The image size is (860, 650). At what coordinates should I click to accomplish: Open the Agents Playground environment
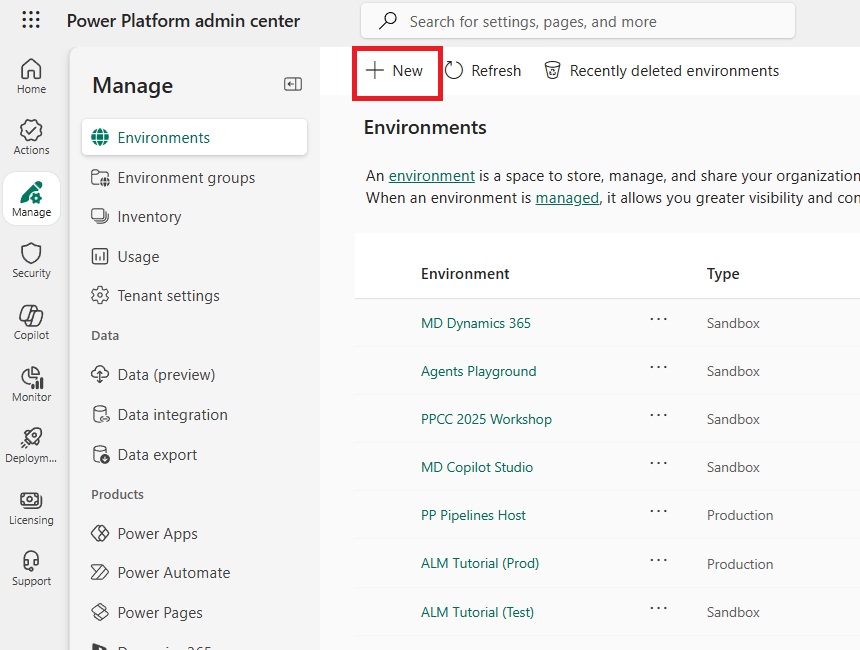[478, 371]
